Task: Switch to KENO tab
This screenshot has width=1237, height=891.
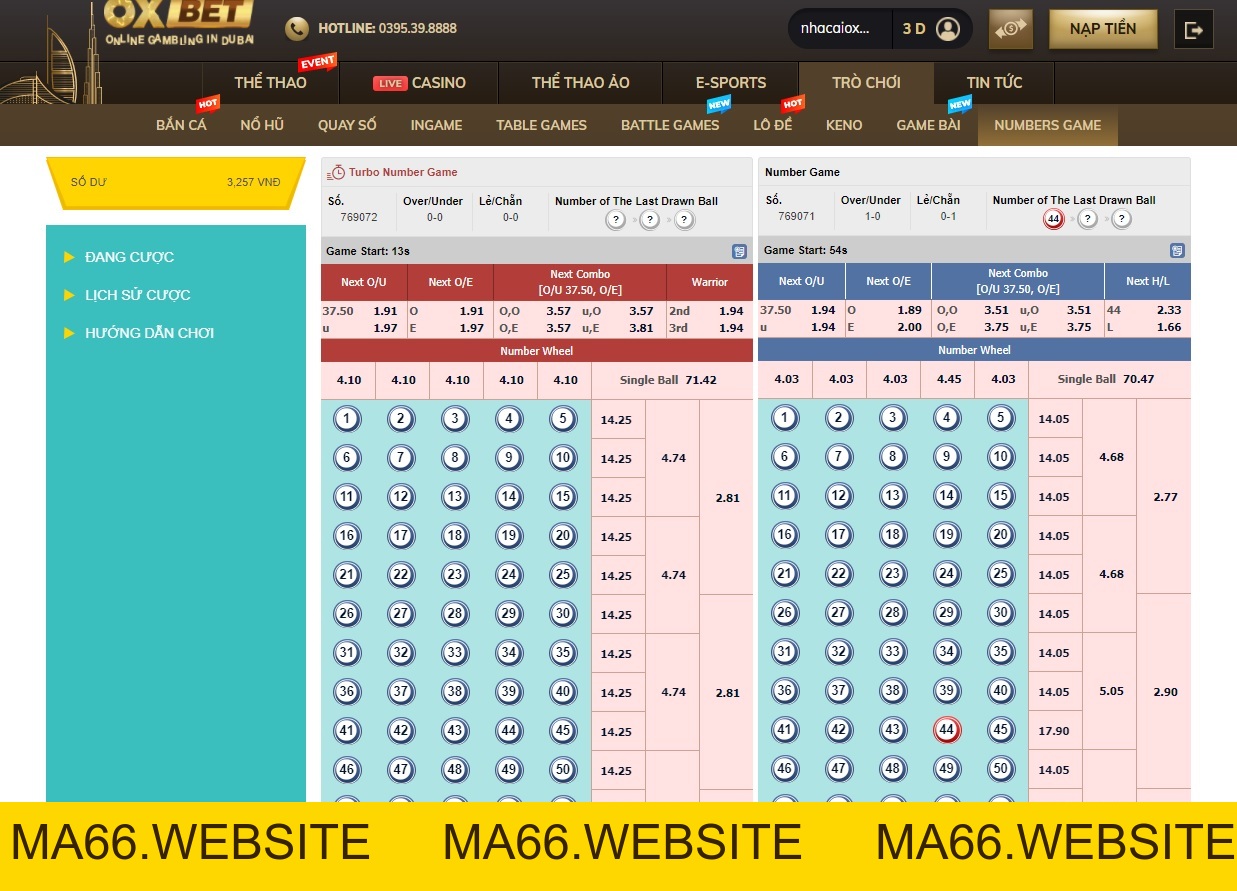Action: [x=844, y=125]
